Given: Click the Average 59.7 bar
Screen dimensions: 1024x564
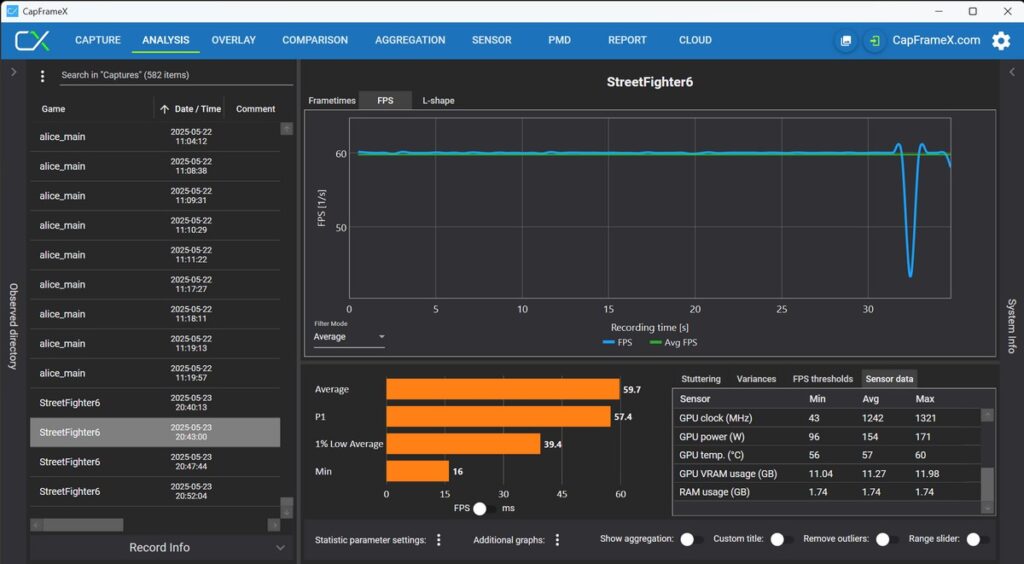Looking at the screenshot, I should [x=503, y=390].
